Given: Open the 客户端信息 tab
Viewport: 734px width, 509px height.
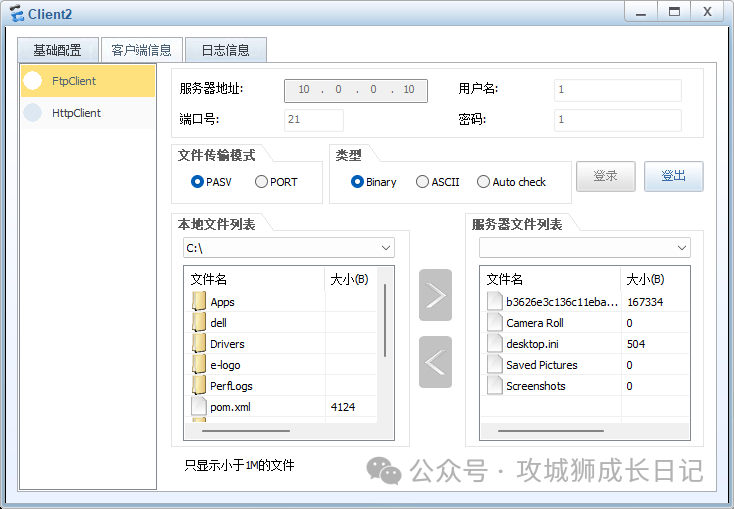Looking at the screenshot, I should coord(141,50).
